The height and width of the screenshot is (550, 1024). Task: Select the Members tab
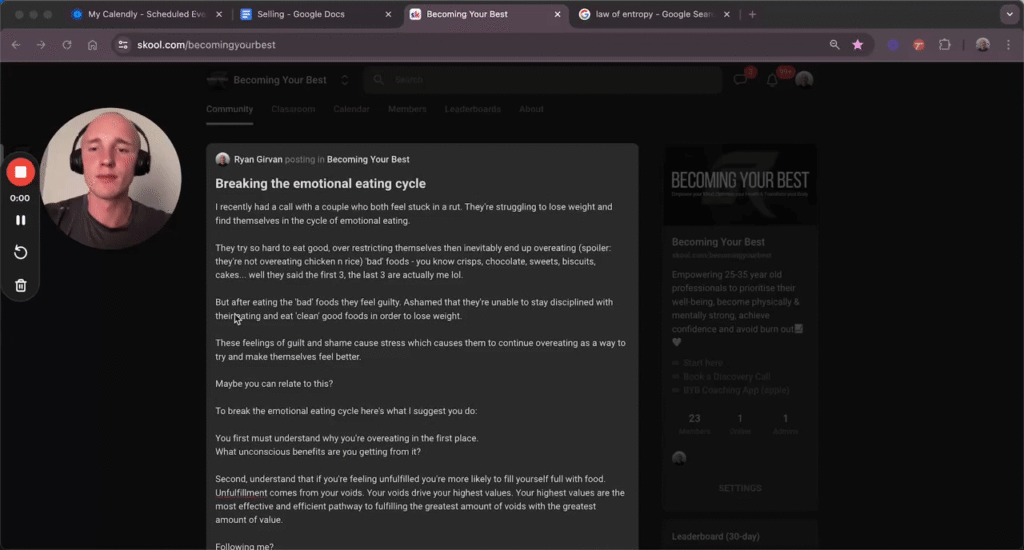(x=407, y=109)
